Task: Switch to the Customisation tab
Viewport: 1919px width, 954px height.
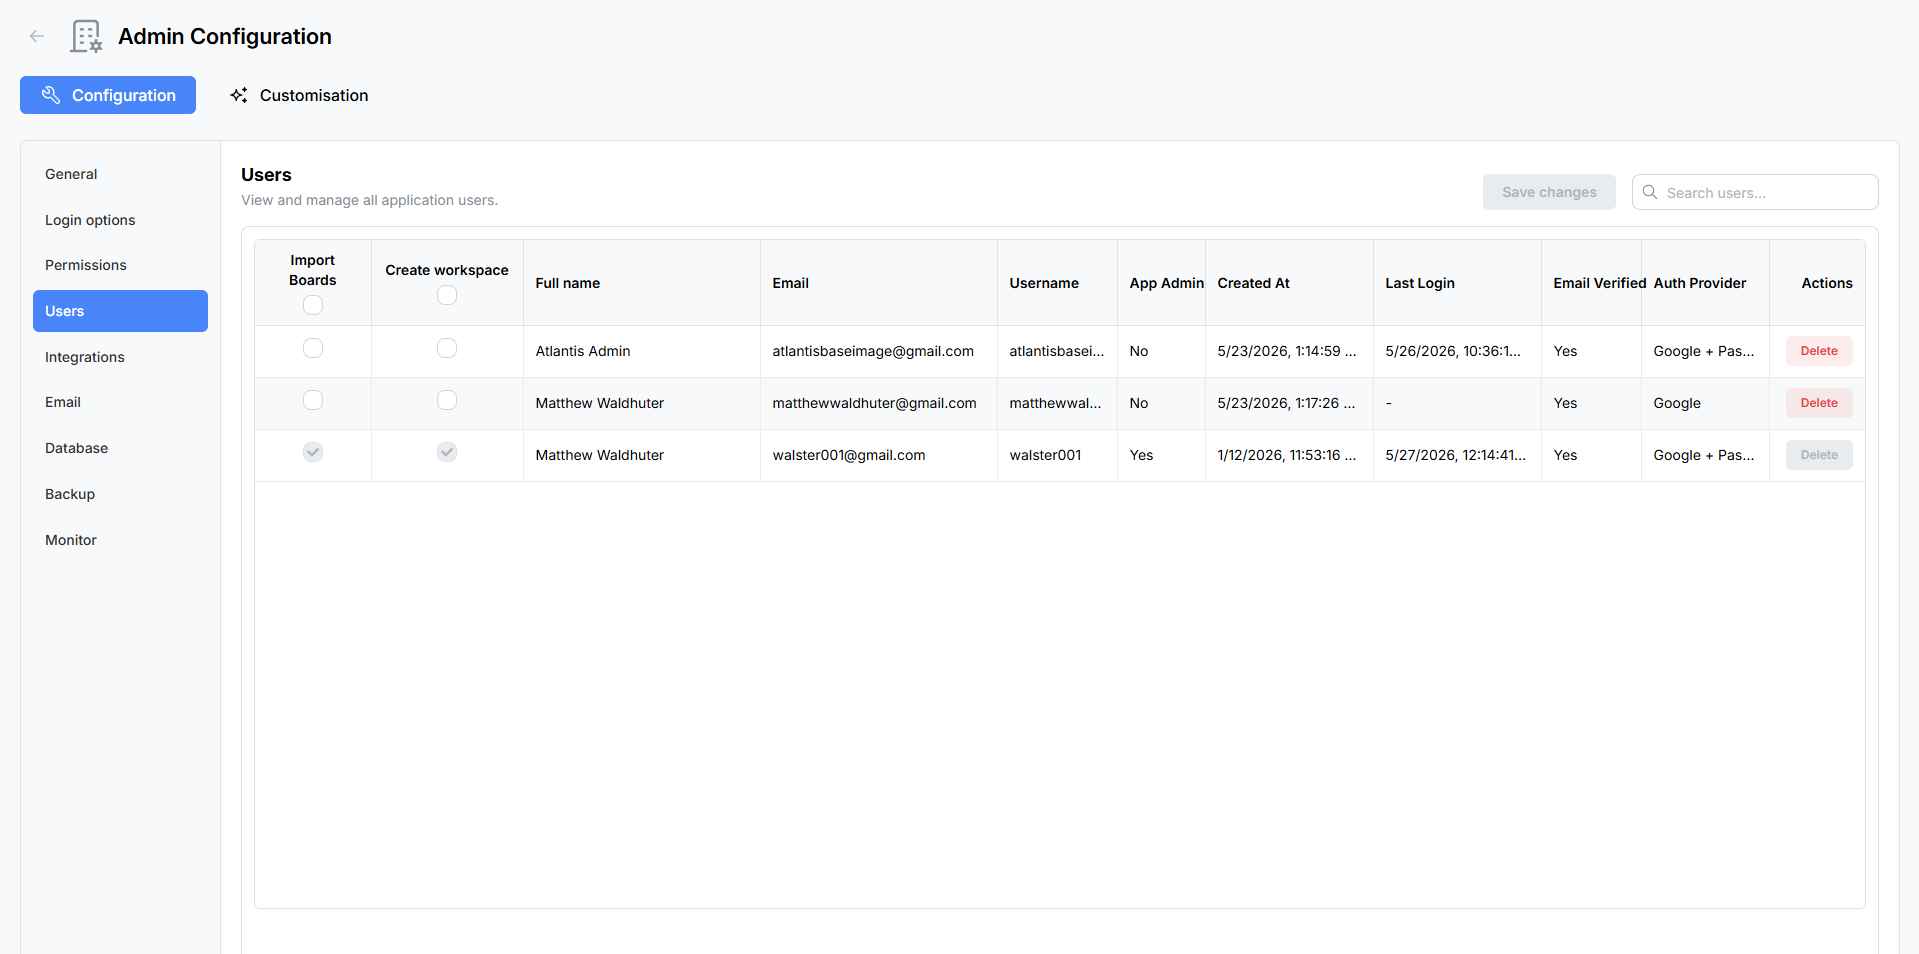Action: tap(299, 95)
